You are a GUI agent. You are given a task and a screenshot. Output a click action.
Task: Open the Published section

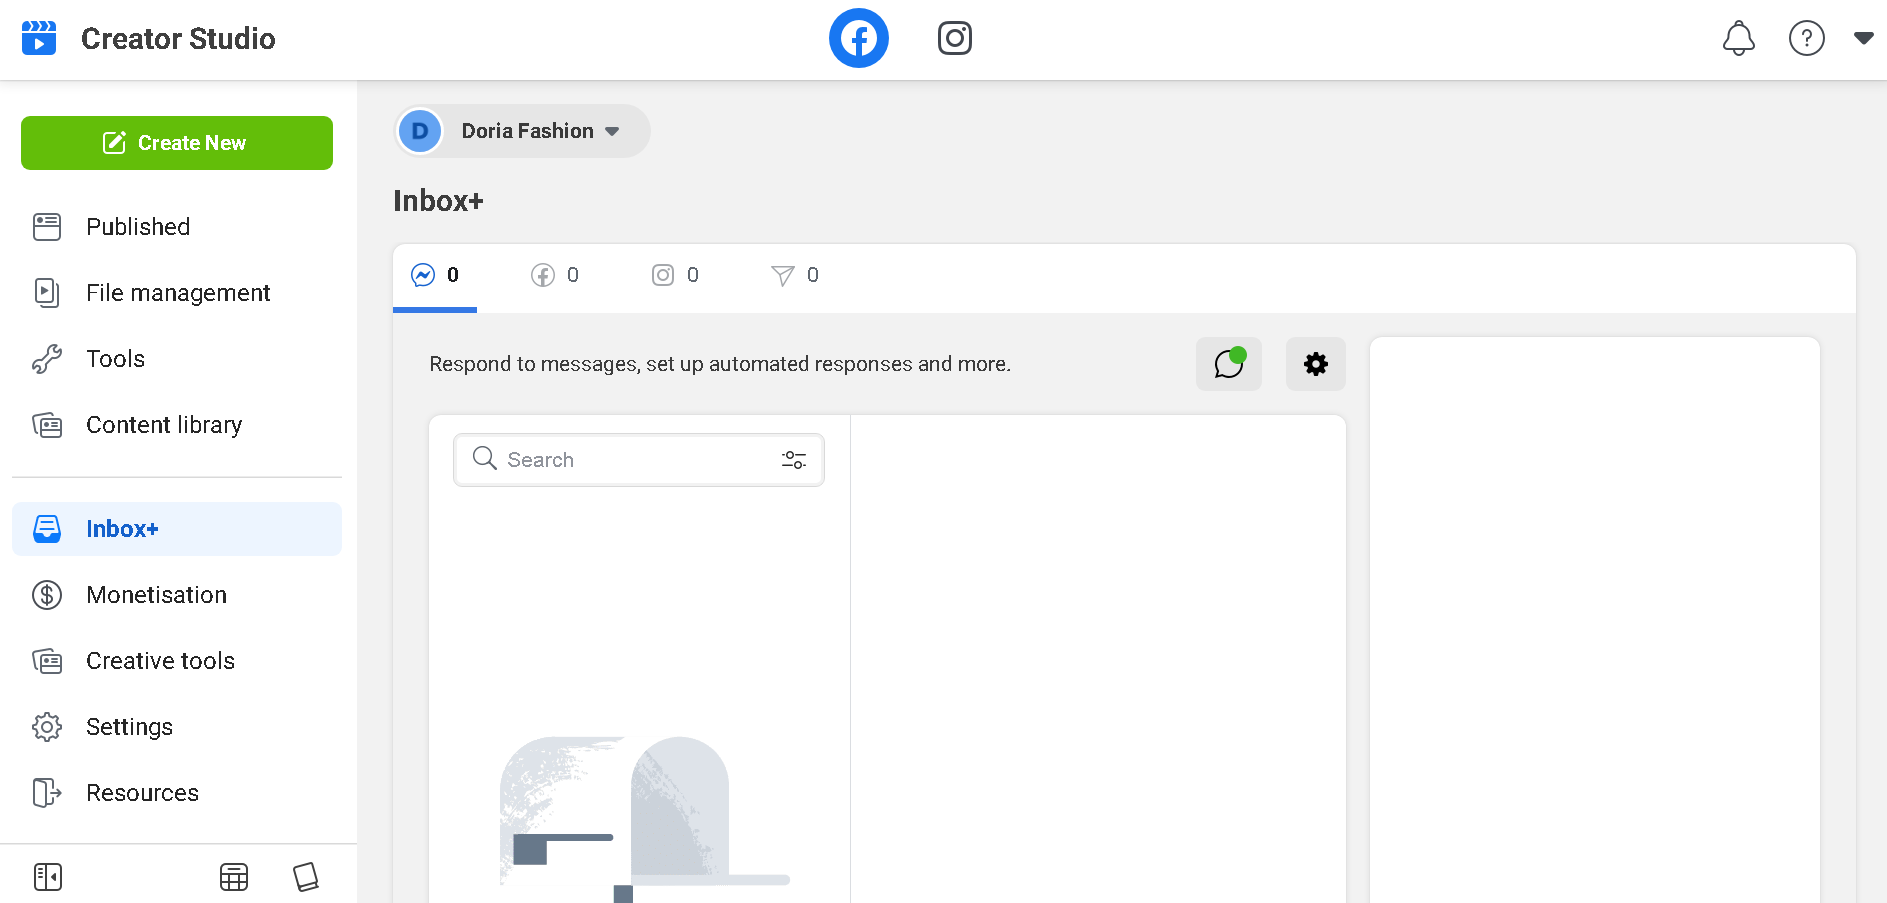click(x=177, y=227)
